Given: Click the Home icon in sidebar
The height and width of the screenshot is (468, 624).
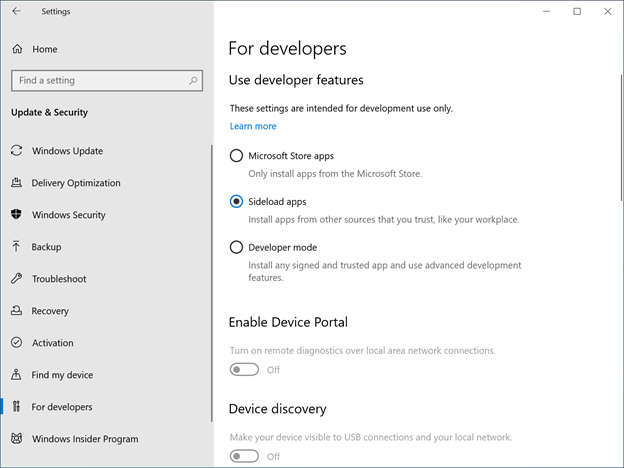Looking at the screenshot, I should pos(17,49).
